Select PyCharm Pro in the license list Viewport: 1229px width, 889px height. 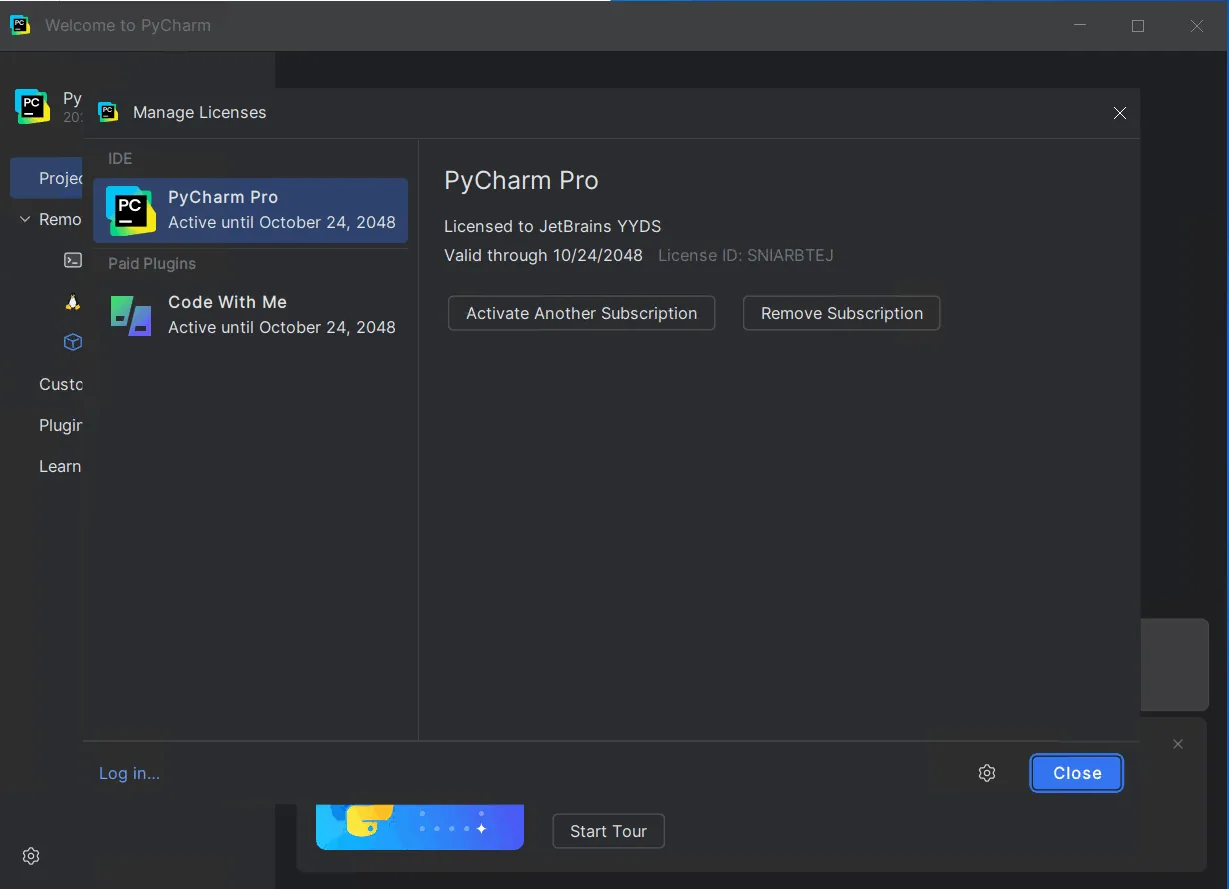(x=250, y=210)
